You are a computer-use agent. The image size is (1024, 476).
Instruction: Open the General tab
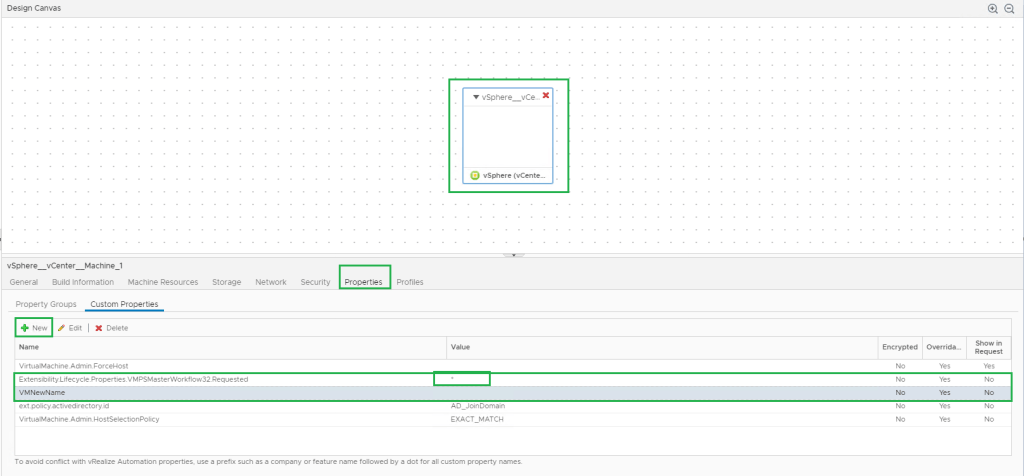tap(24, 283)
